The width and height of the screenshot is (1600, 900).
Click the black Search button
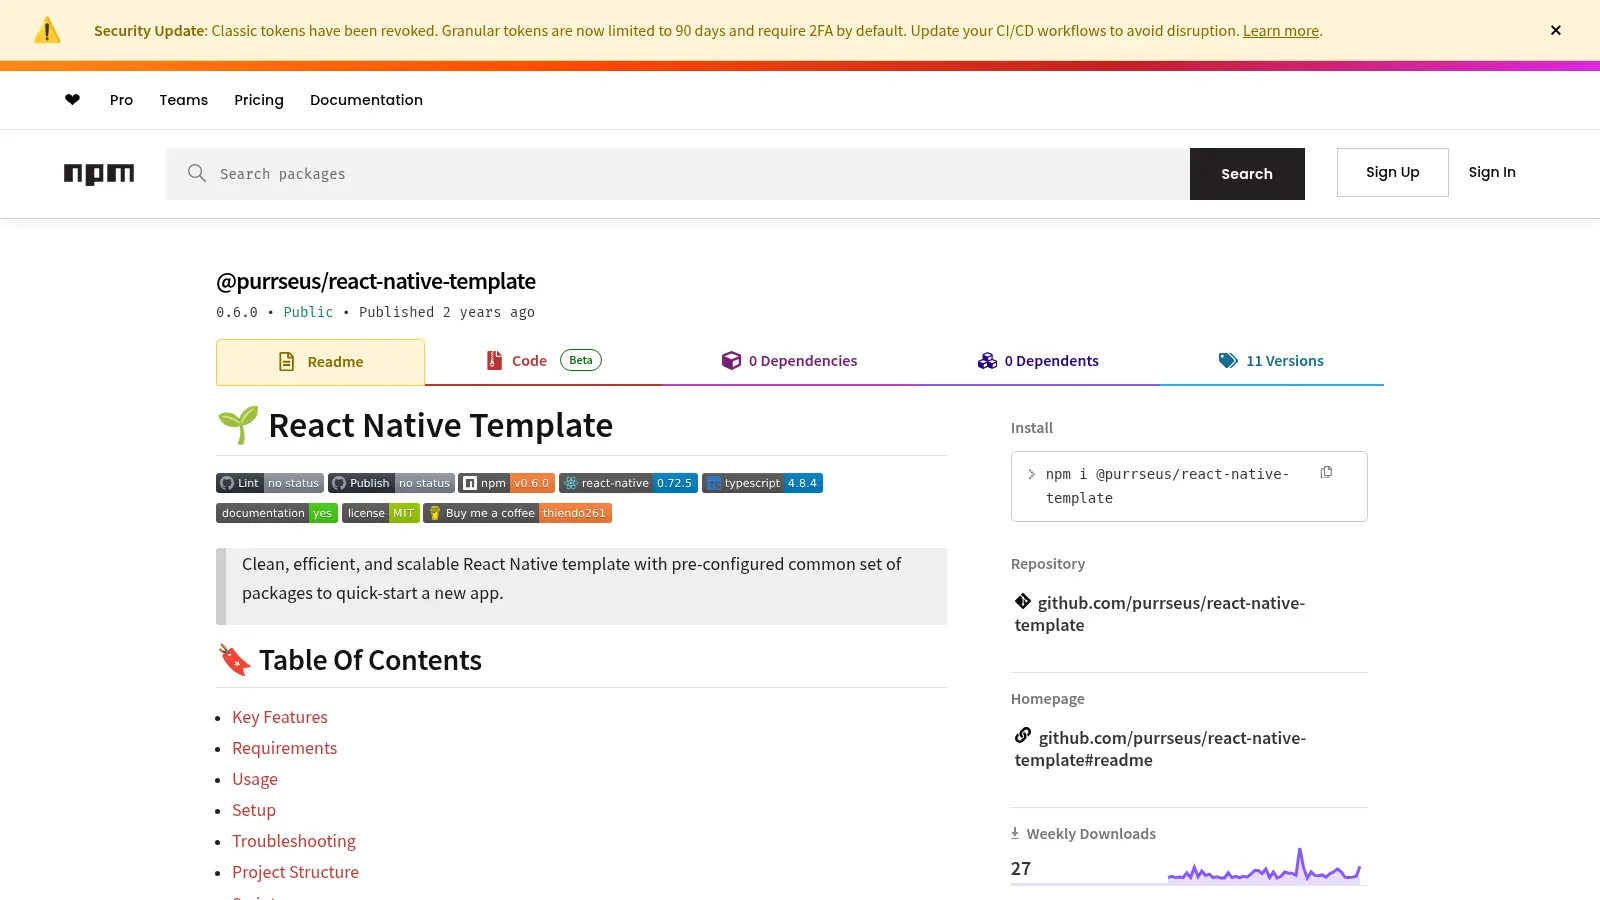[x=1247, y=174]
